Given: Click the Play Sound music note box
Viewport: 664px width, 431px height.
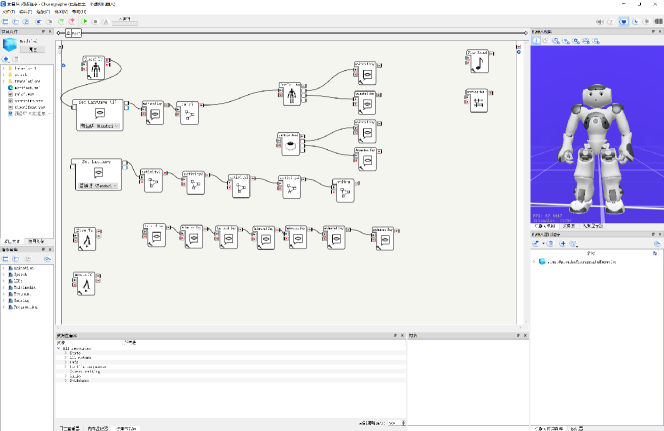Looking at the screenshot, I should (476, 61).
